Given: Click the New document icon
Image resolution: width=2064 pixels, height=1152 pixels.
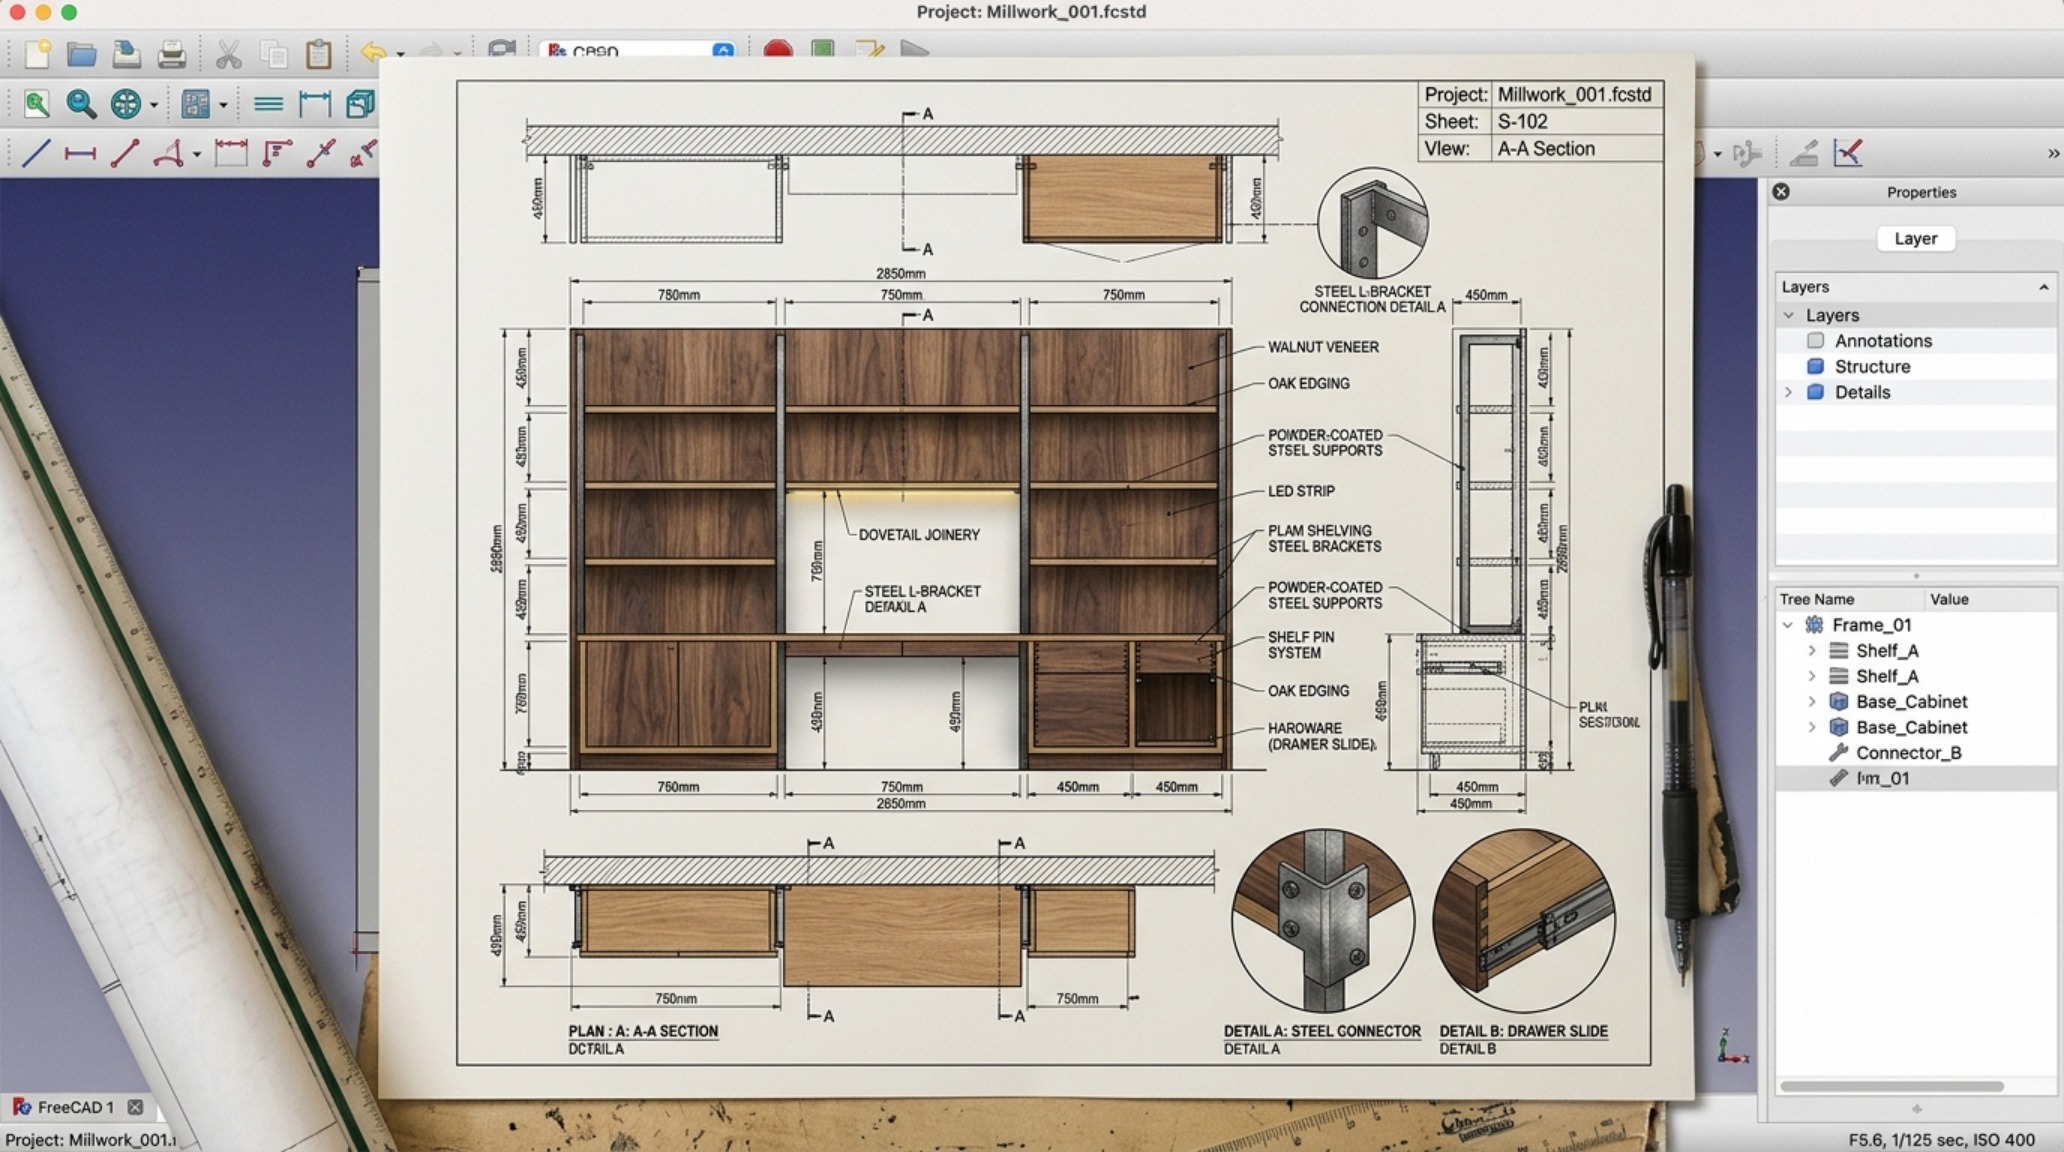Looking at the screenshot, I should [x=37, y=53].
